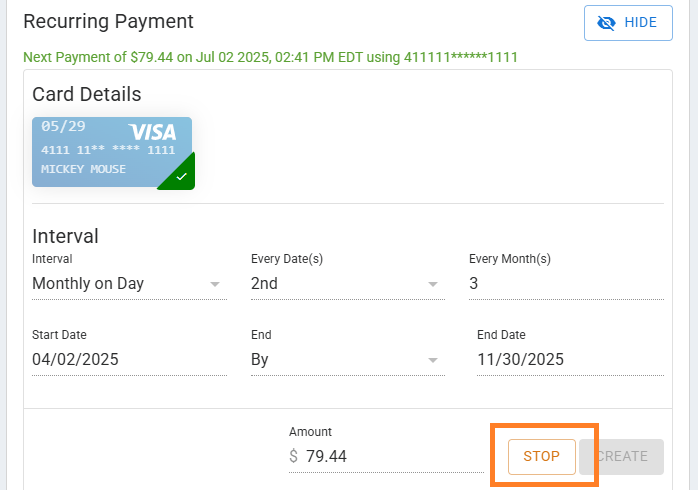Click the crossed-out eye icon beside HIDE

(608, 23)
